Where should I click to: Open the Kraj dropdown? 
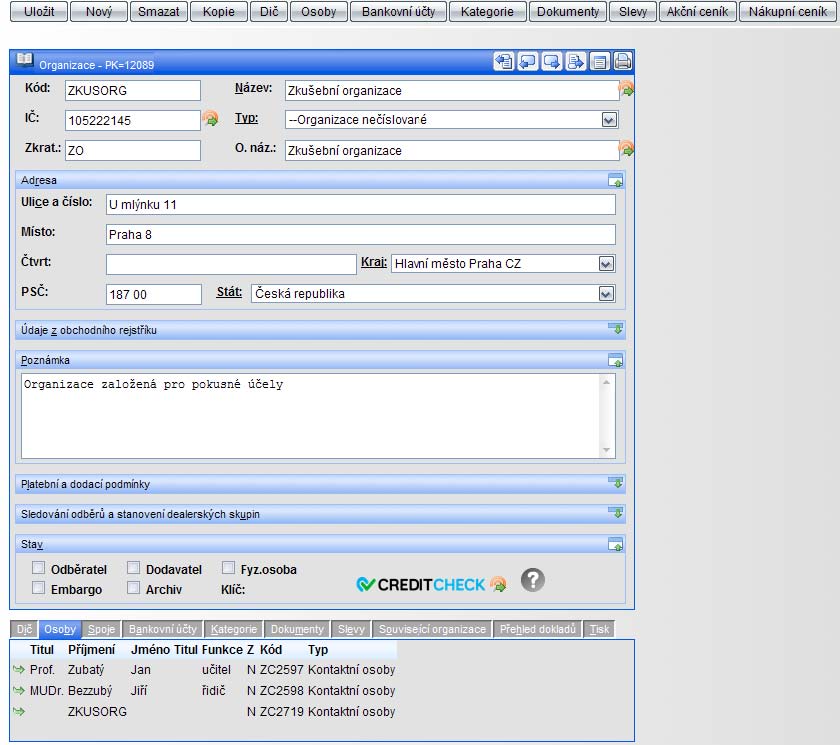pyautogui.click(x=605, y=264)
